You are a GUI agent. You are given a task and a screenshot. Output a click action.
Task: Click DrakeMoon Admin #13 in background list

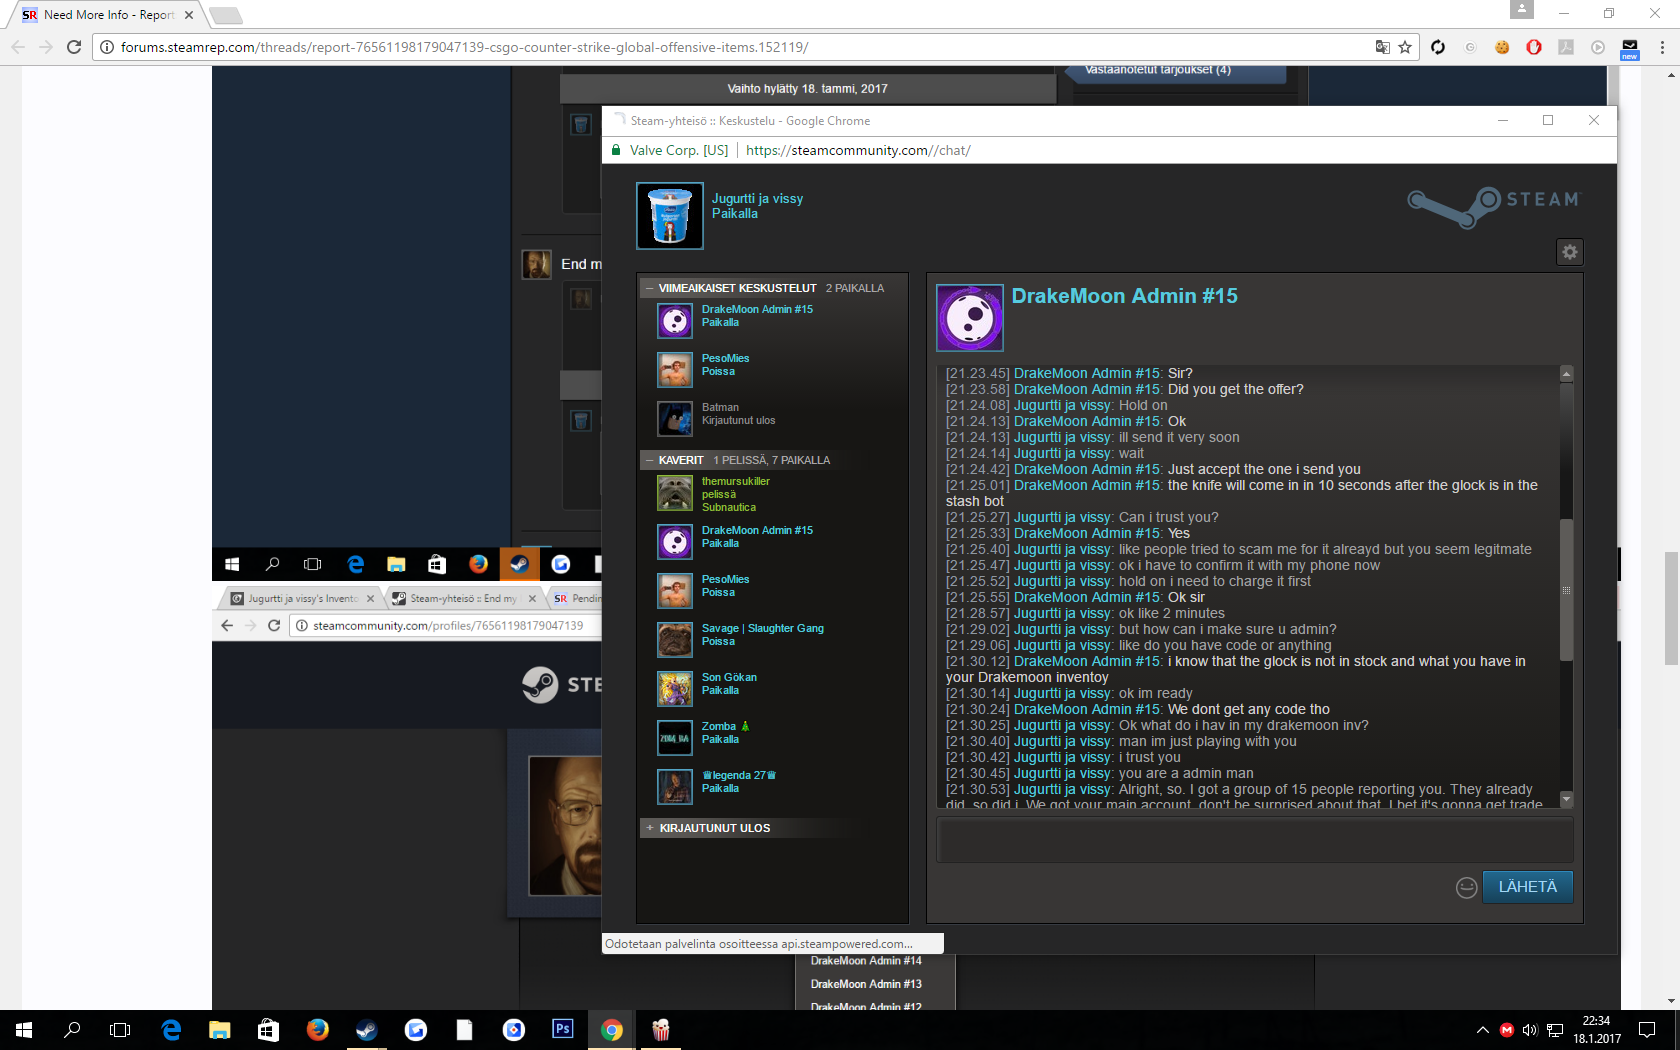click(x=866, y=984)
